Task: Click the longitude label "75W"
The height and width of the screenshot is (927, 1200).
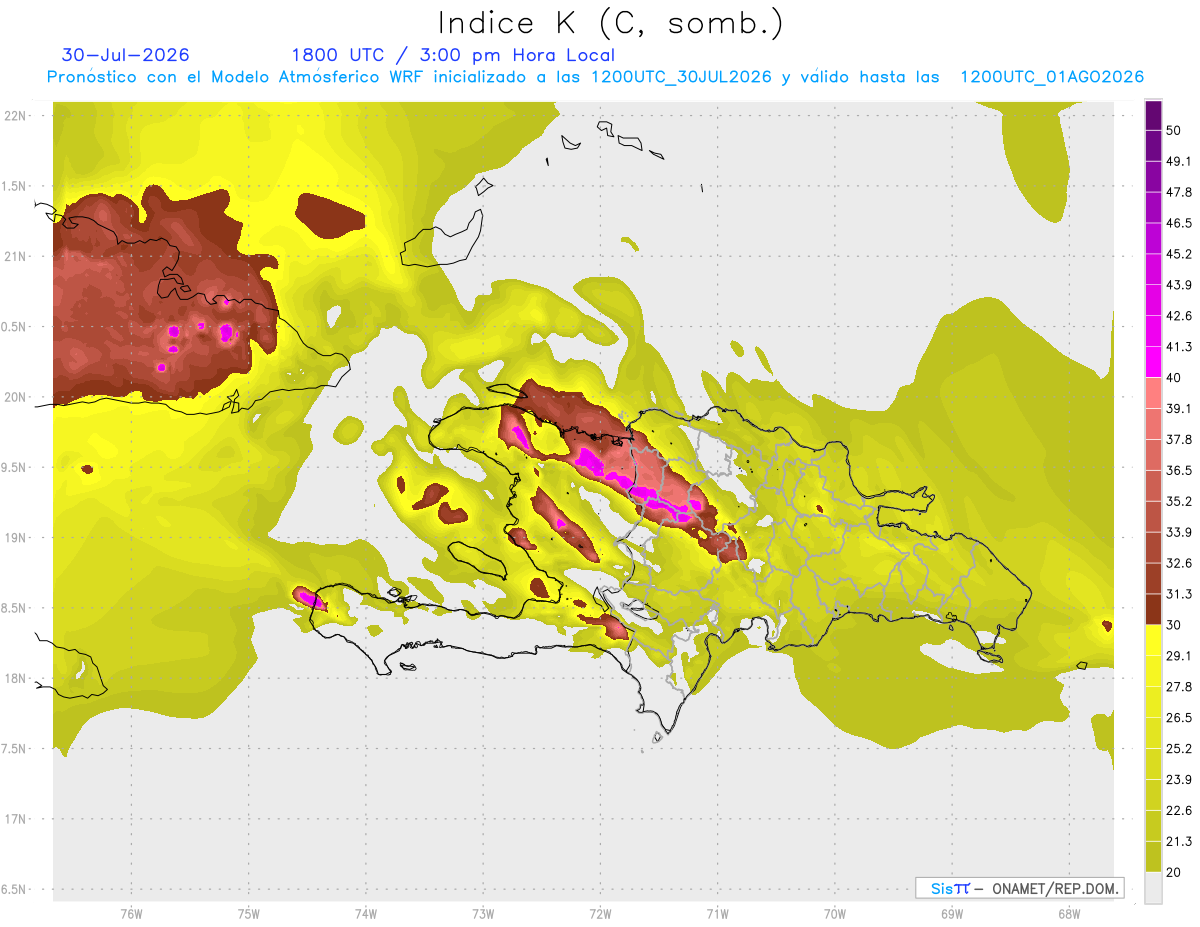Action: tap(248, 914)
